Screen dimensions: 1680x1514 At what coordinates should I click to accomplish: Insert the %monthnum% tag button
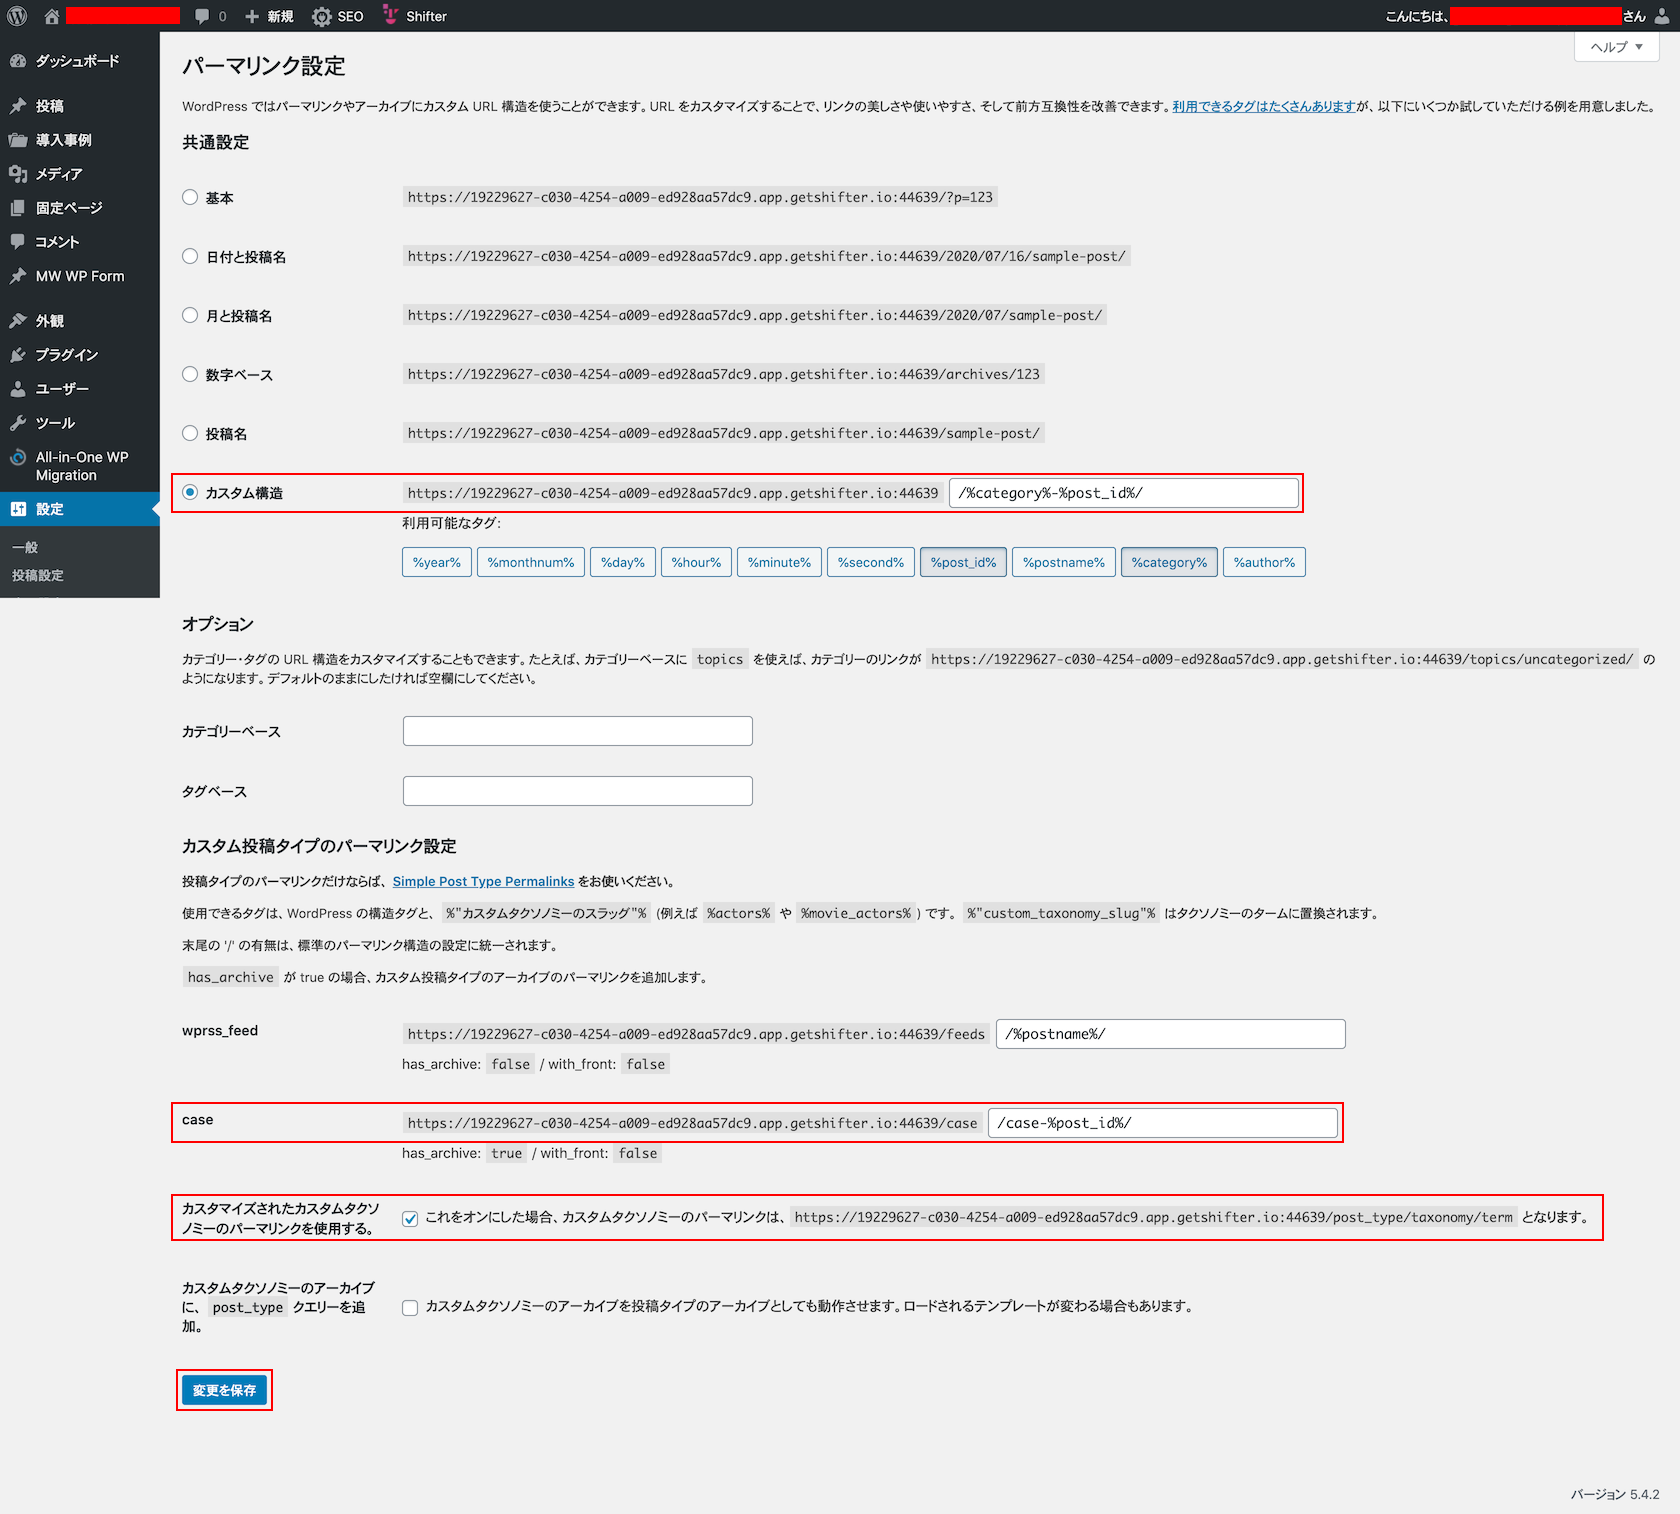pos(531,562)
